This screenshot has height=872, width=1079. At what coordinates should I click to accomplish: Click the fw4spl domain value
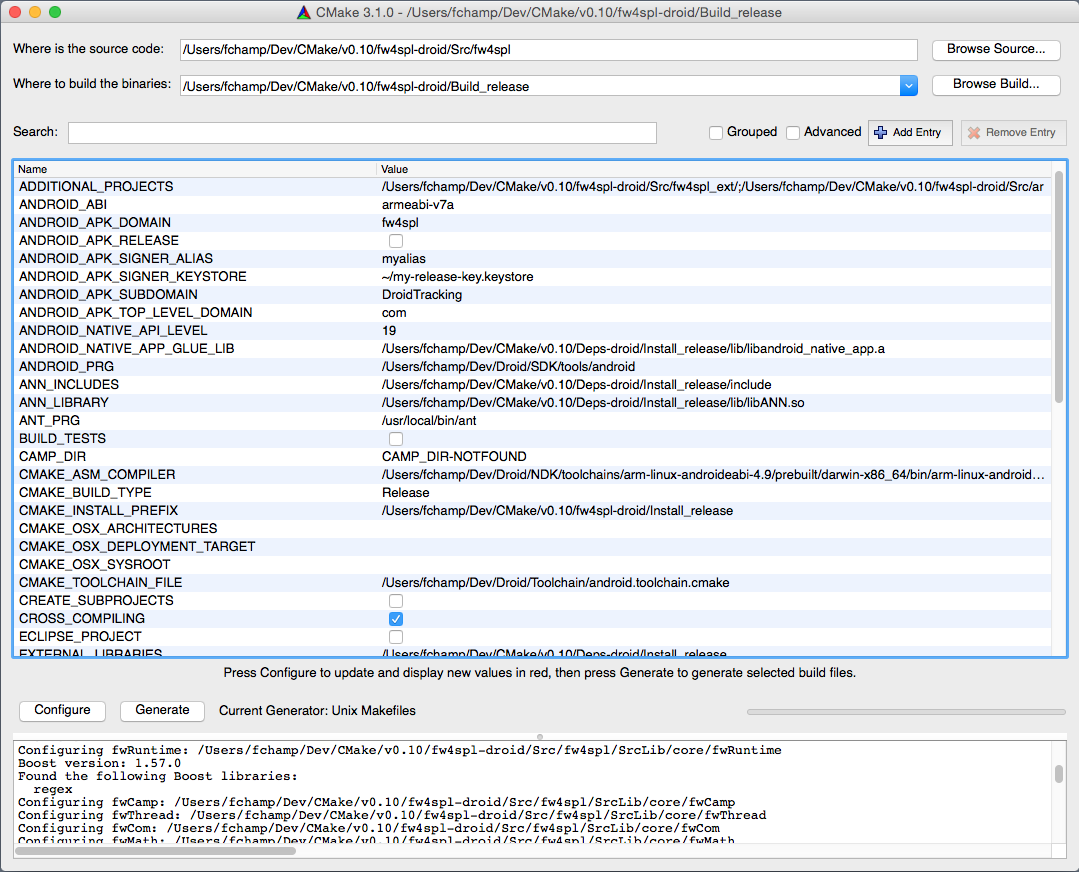(400, 222)
